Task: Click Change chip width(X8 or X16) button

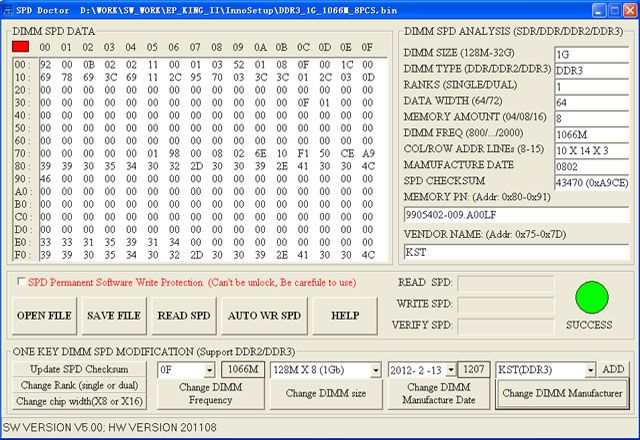Action: point(79,401)
